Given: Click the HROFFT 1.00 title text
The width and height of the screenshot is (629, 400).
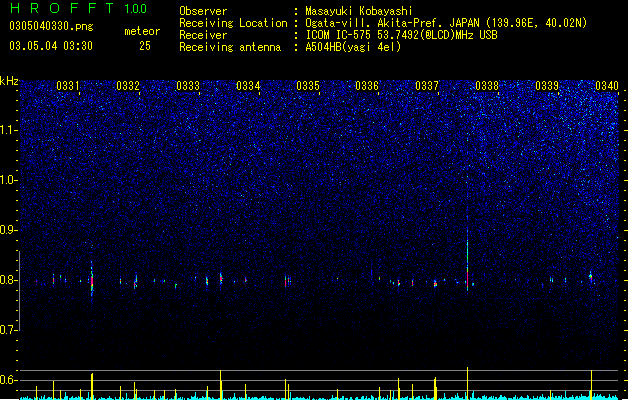Looking at the screenshot, I should (78, 8).
